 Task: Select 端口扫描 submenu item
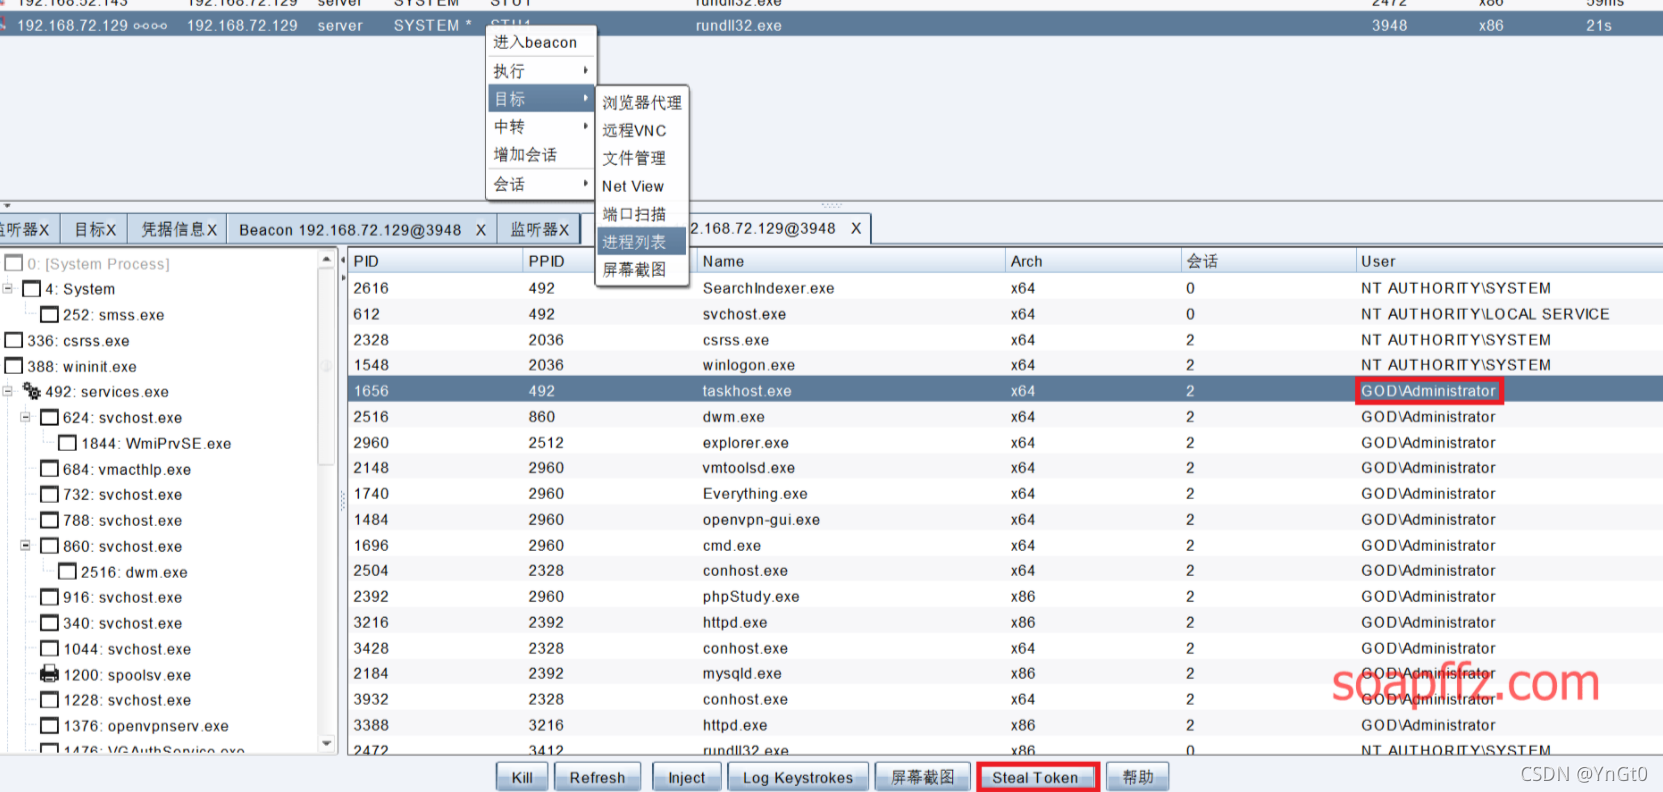click(x=642, y=214)
